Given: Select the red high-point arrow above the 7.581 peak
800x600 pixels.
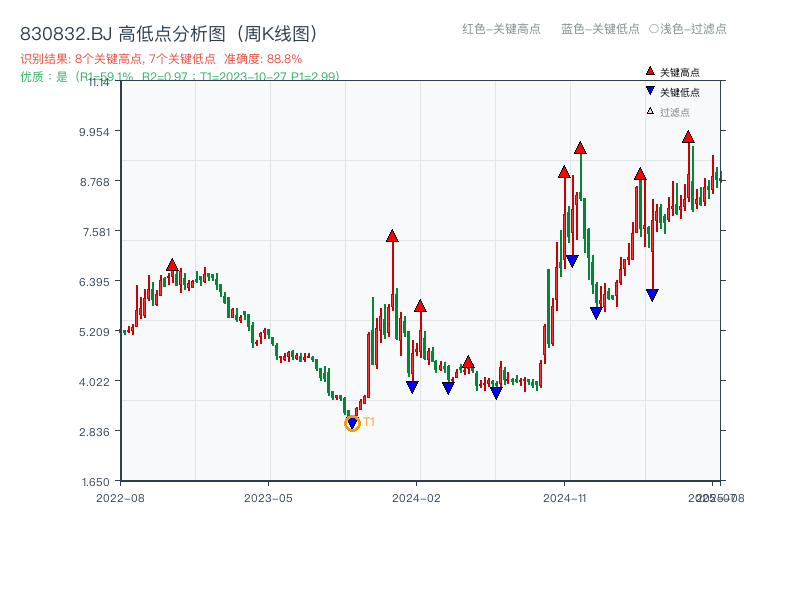Looking at the screenshot, I should (392, 237).
